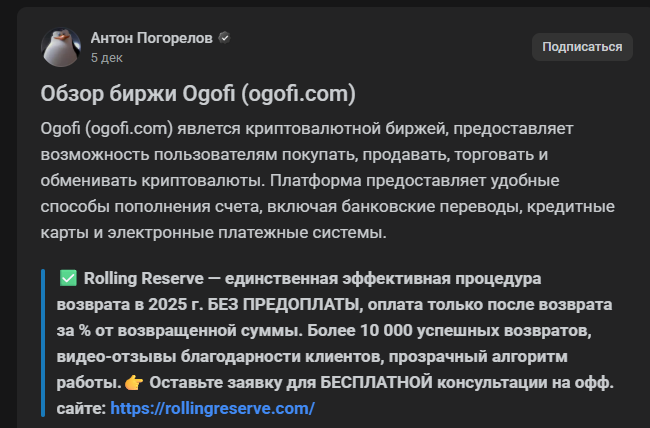Open the author name Антон Погорелов

(x=151, y=38)
